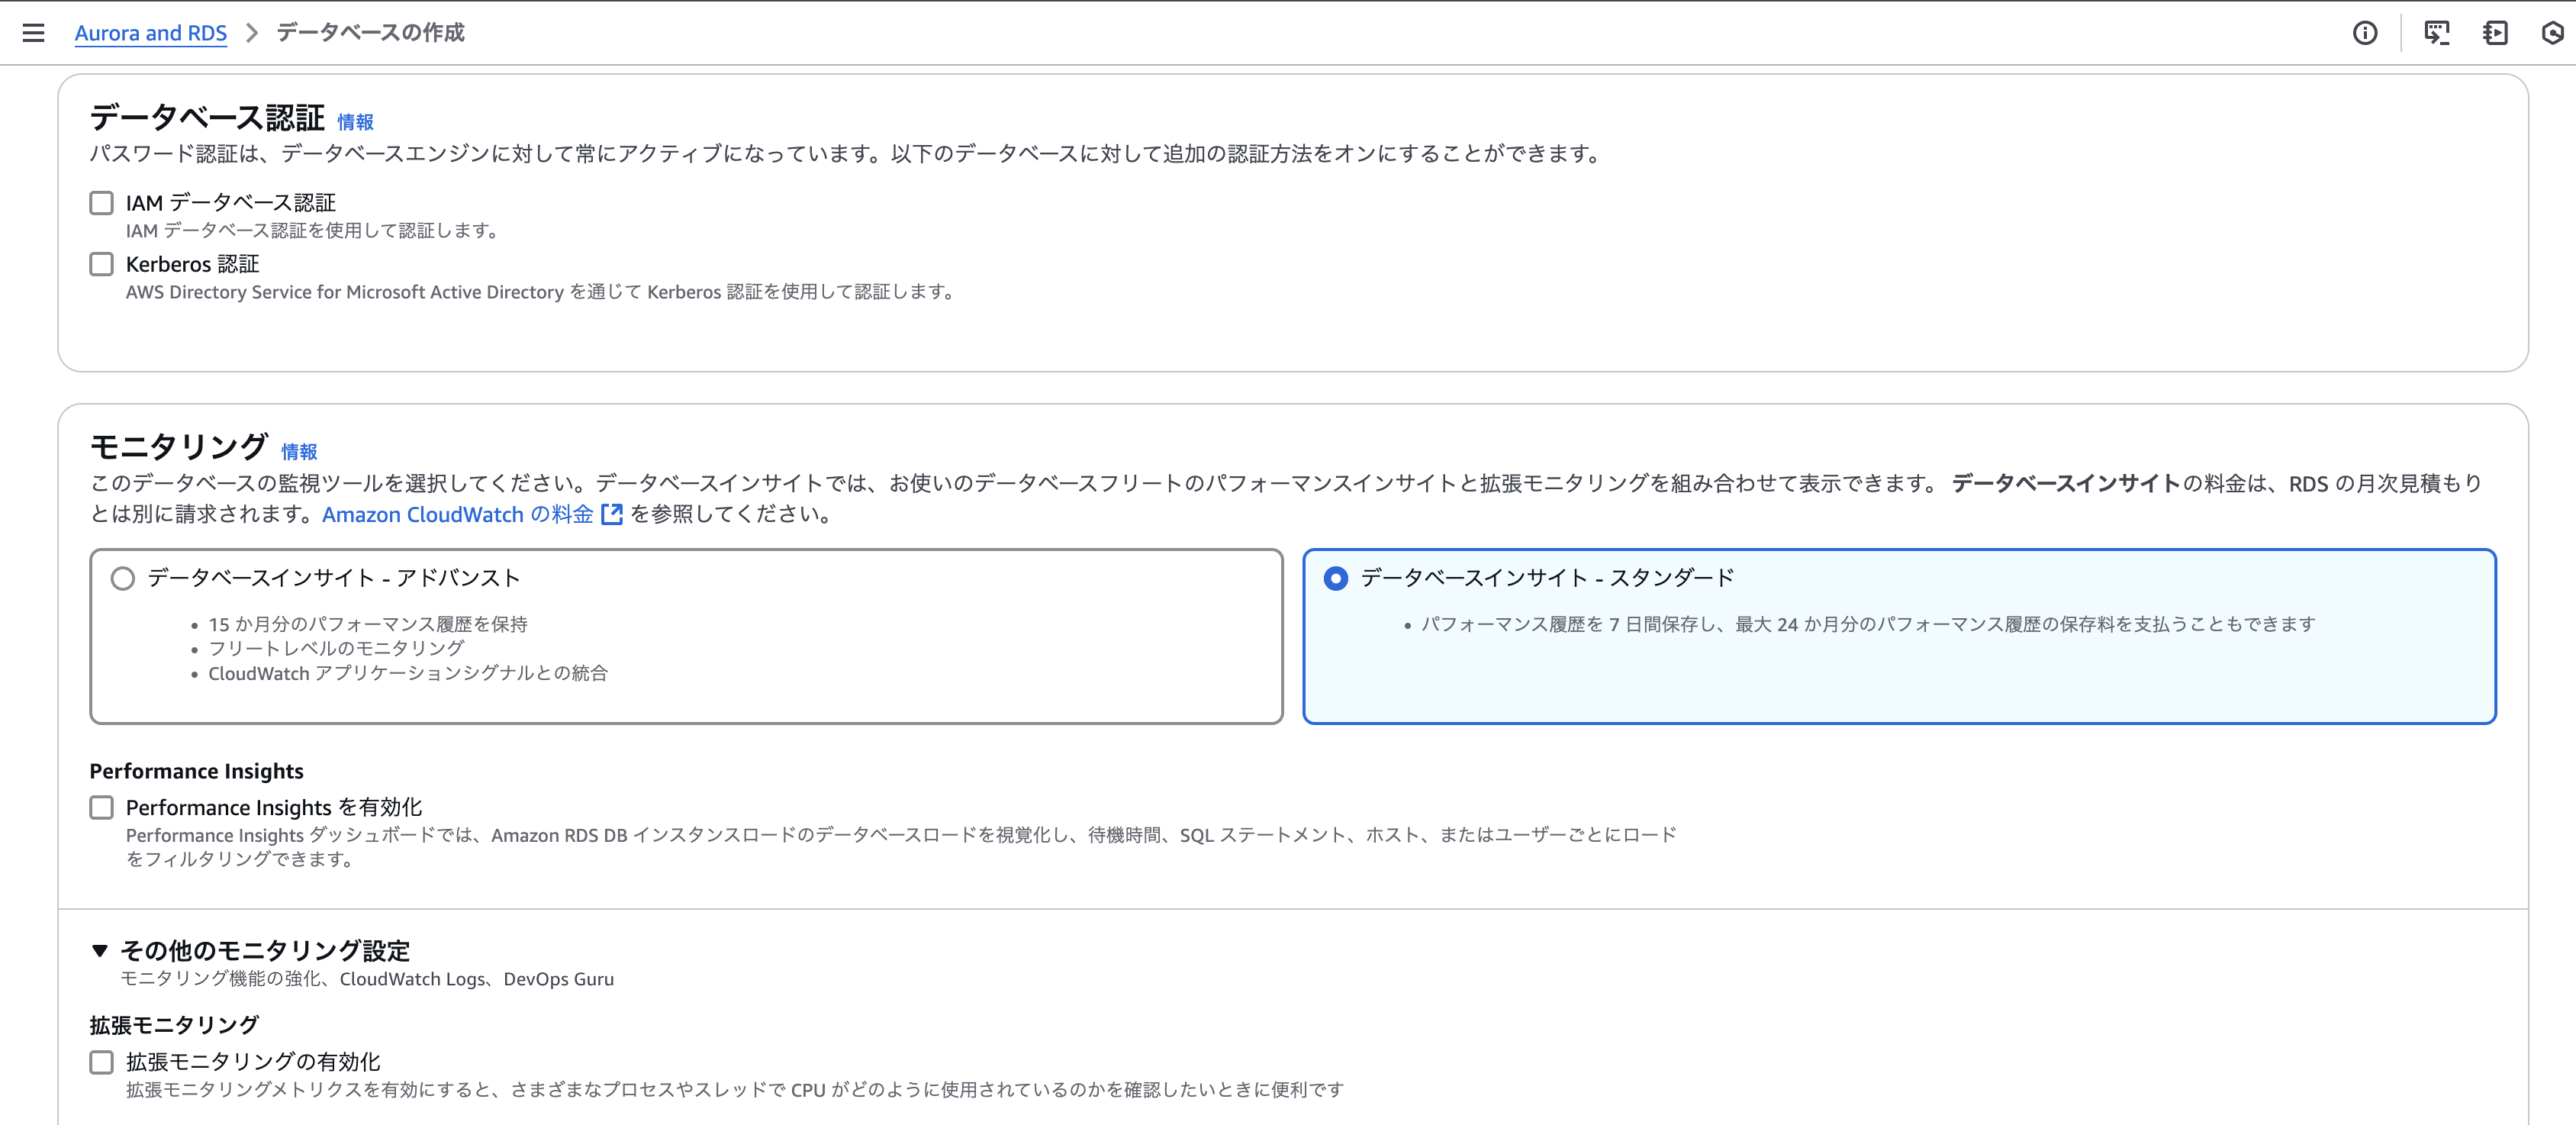The image size is (2576, 1125).
Task: Select データベースインサイト - スタンダード radio
Action: pyautogui.click(x=1336, y=578)
